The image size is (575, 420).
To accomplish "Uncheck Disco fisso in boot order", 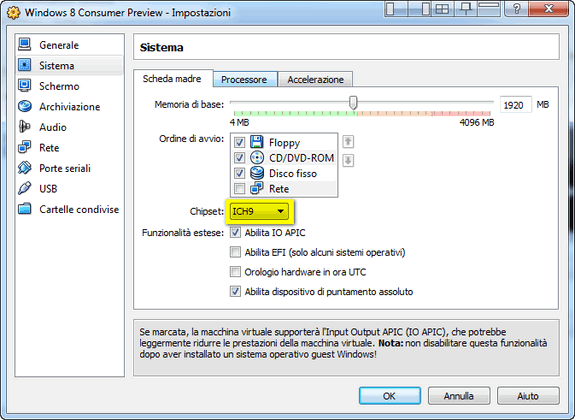I will point(239,173).
